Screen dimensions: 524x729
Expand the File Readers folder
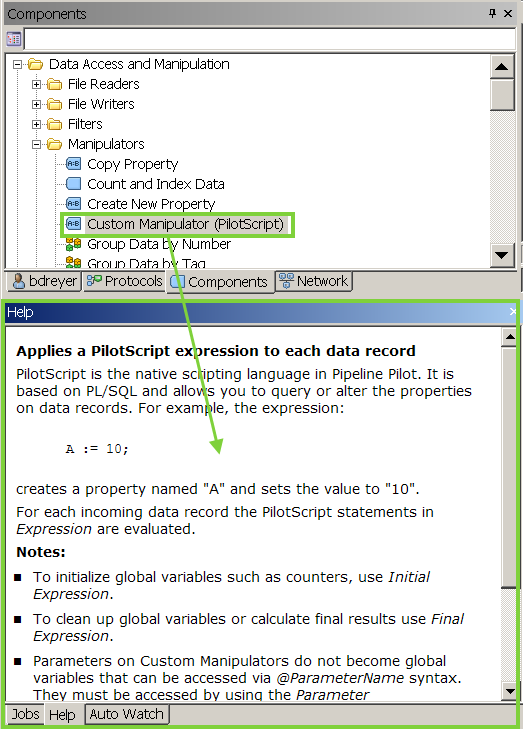(36, 84)
